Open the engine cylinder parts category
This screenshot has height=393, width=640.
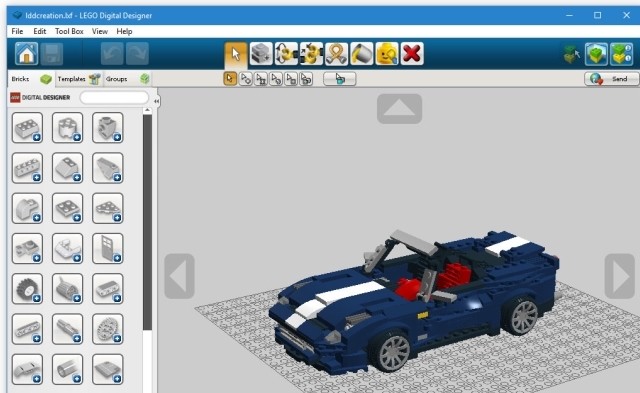(x=67, y=289)
